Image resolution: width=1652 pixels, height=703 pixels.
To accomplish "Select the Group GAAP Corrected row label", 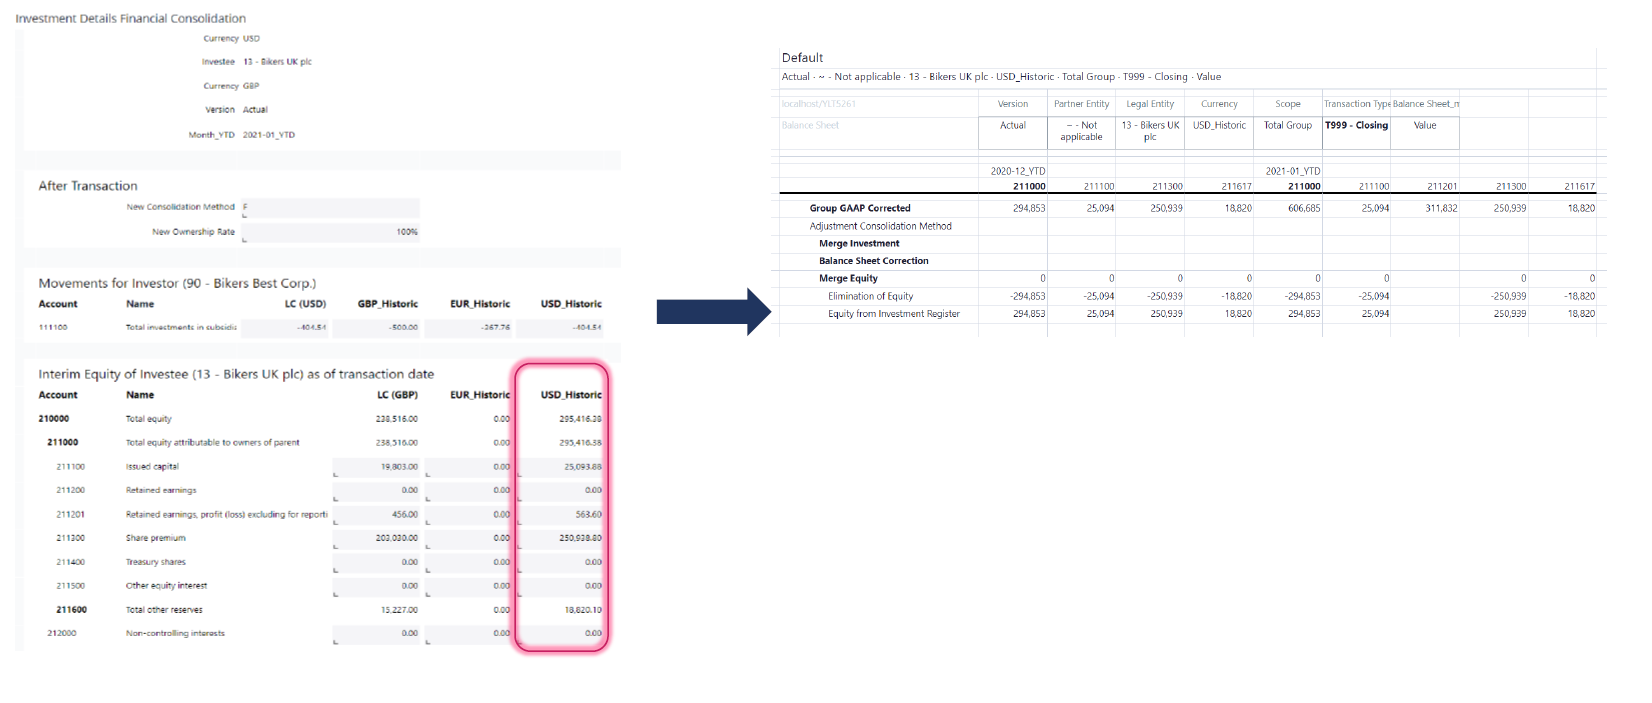I will click(x=860, y=209).
